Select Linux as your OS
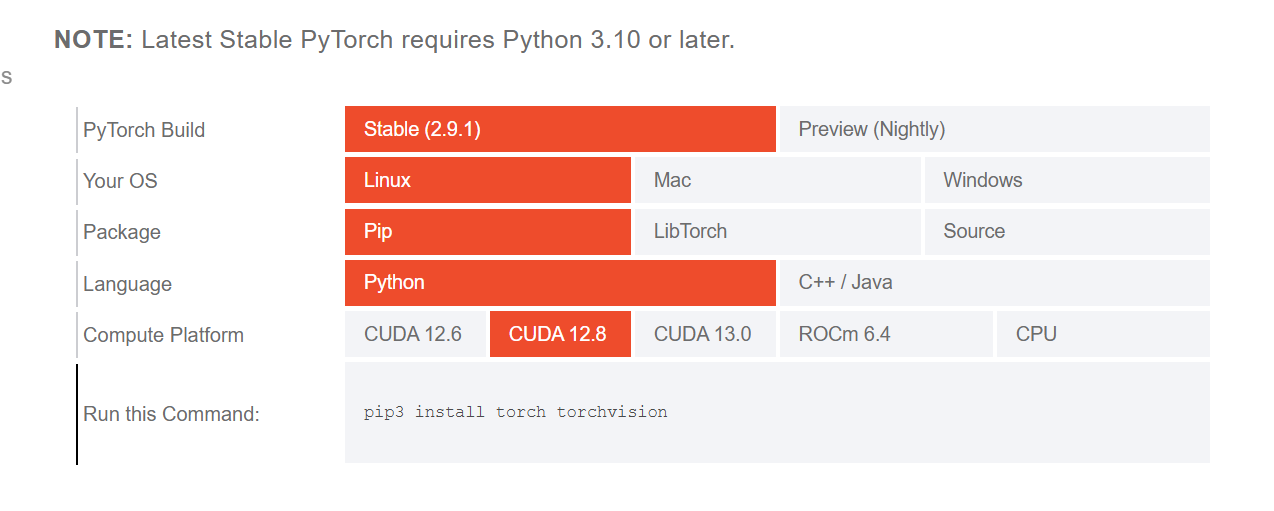 tap(488, 180)
